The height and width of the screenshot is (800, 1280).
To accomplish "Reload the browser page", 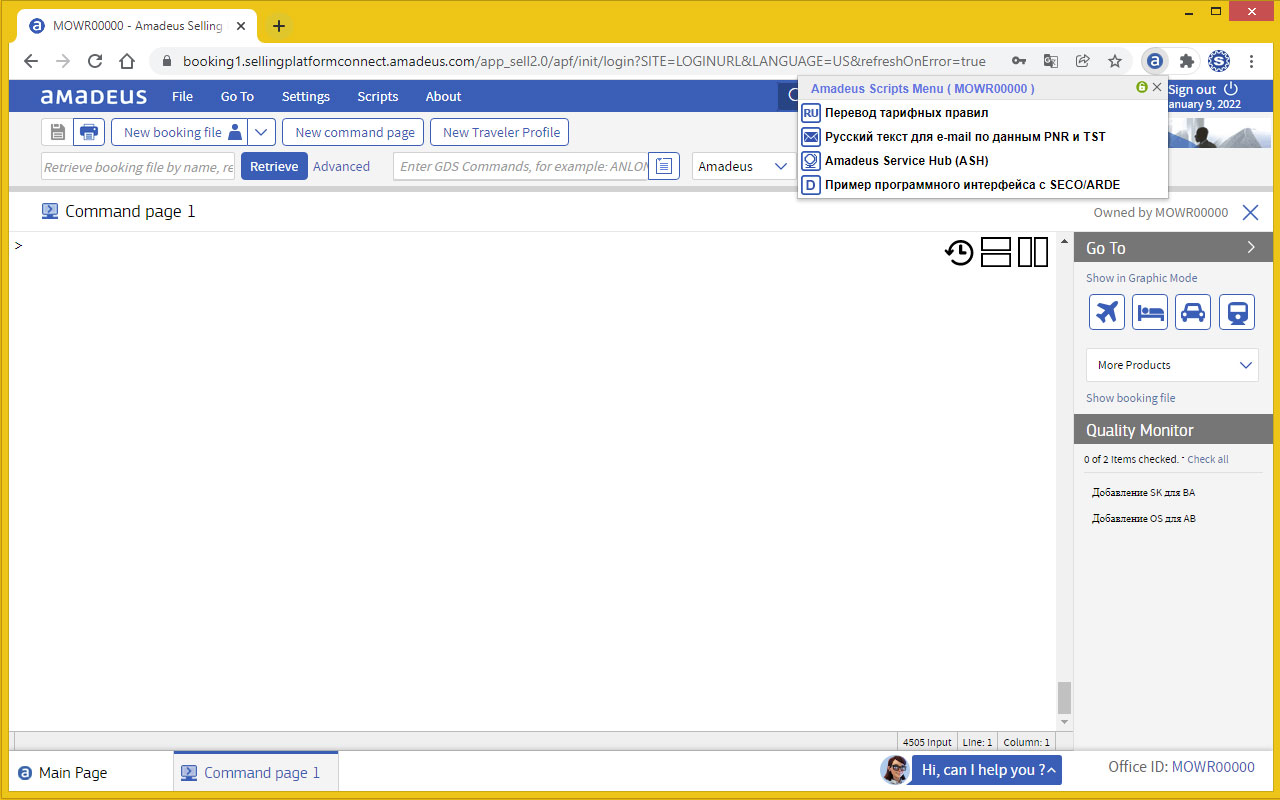I will point(95,61).
